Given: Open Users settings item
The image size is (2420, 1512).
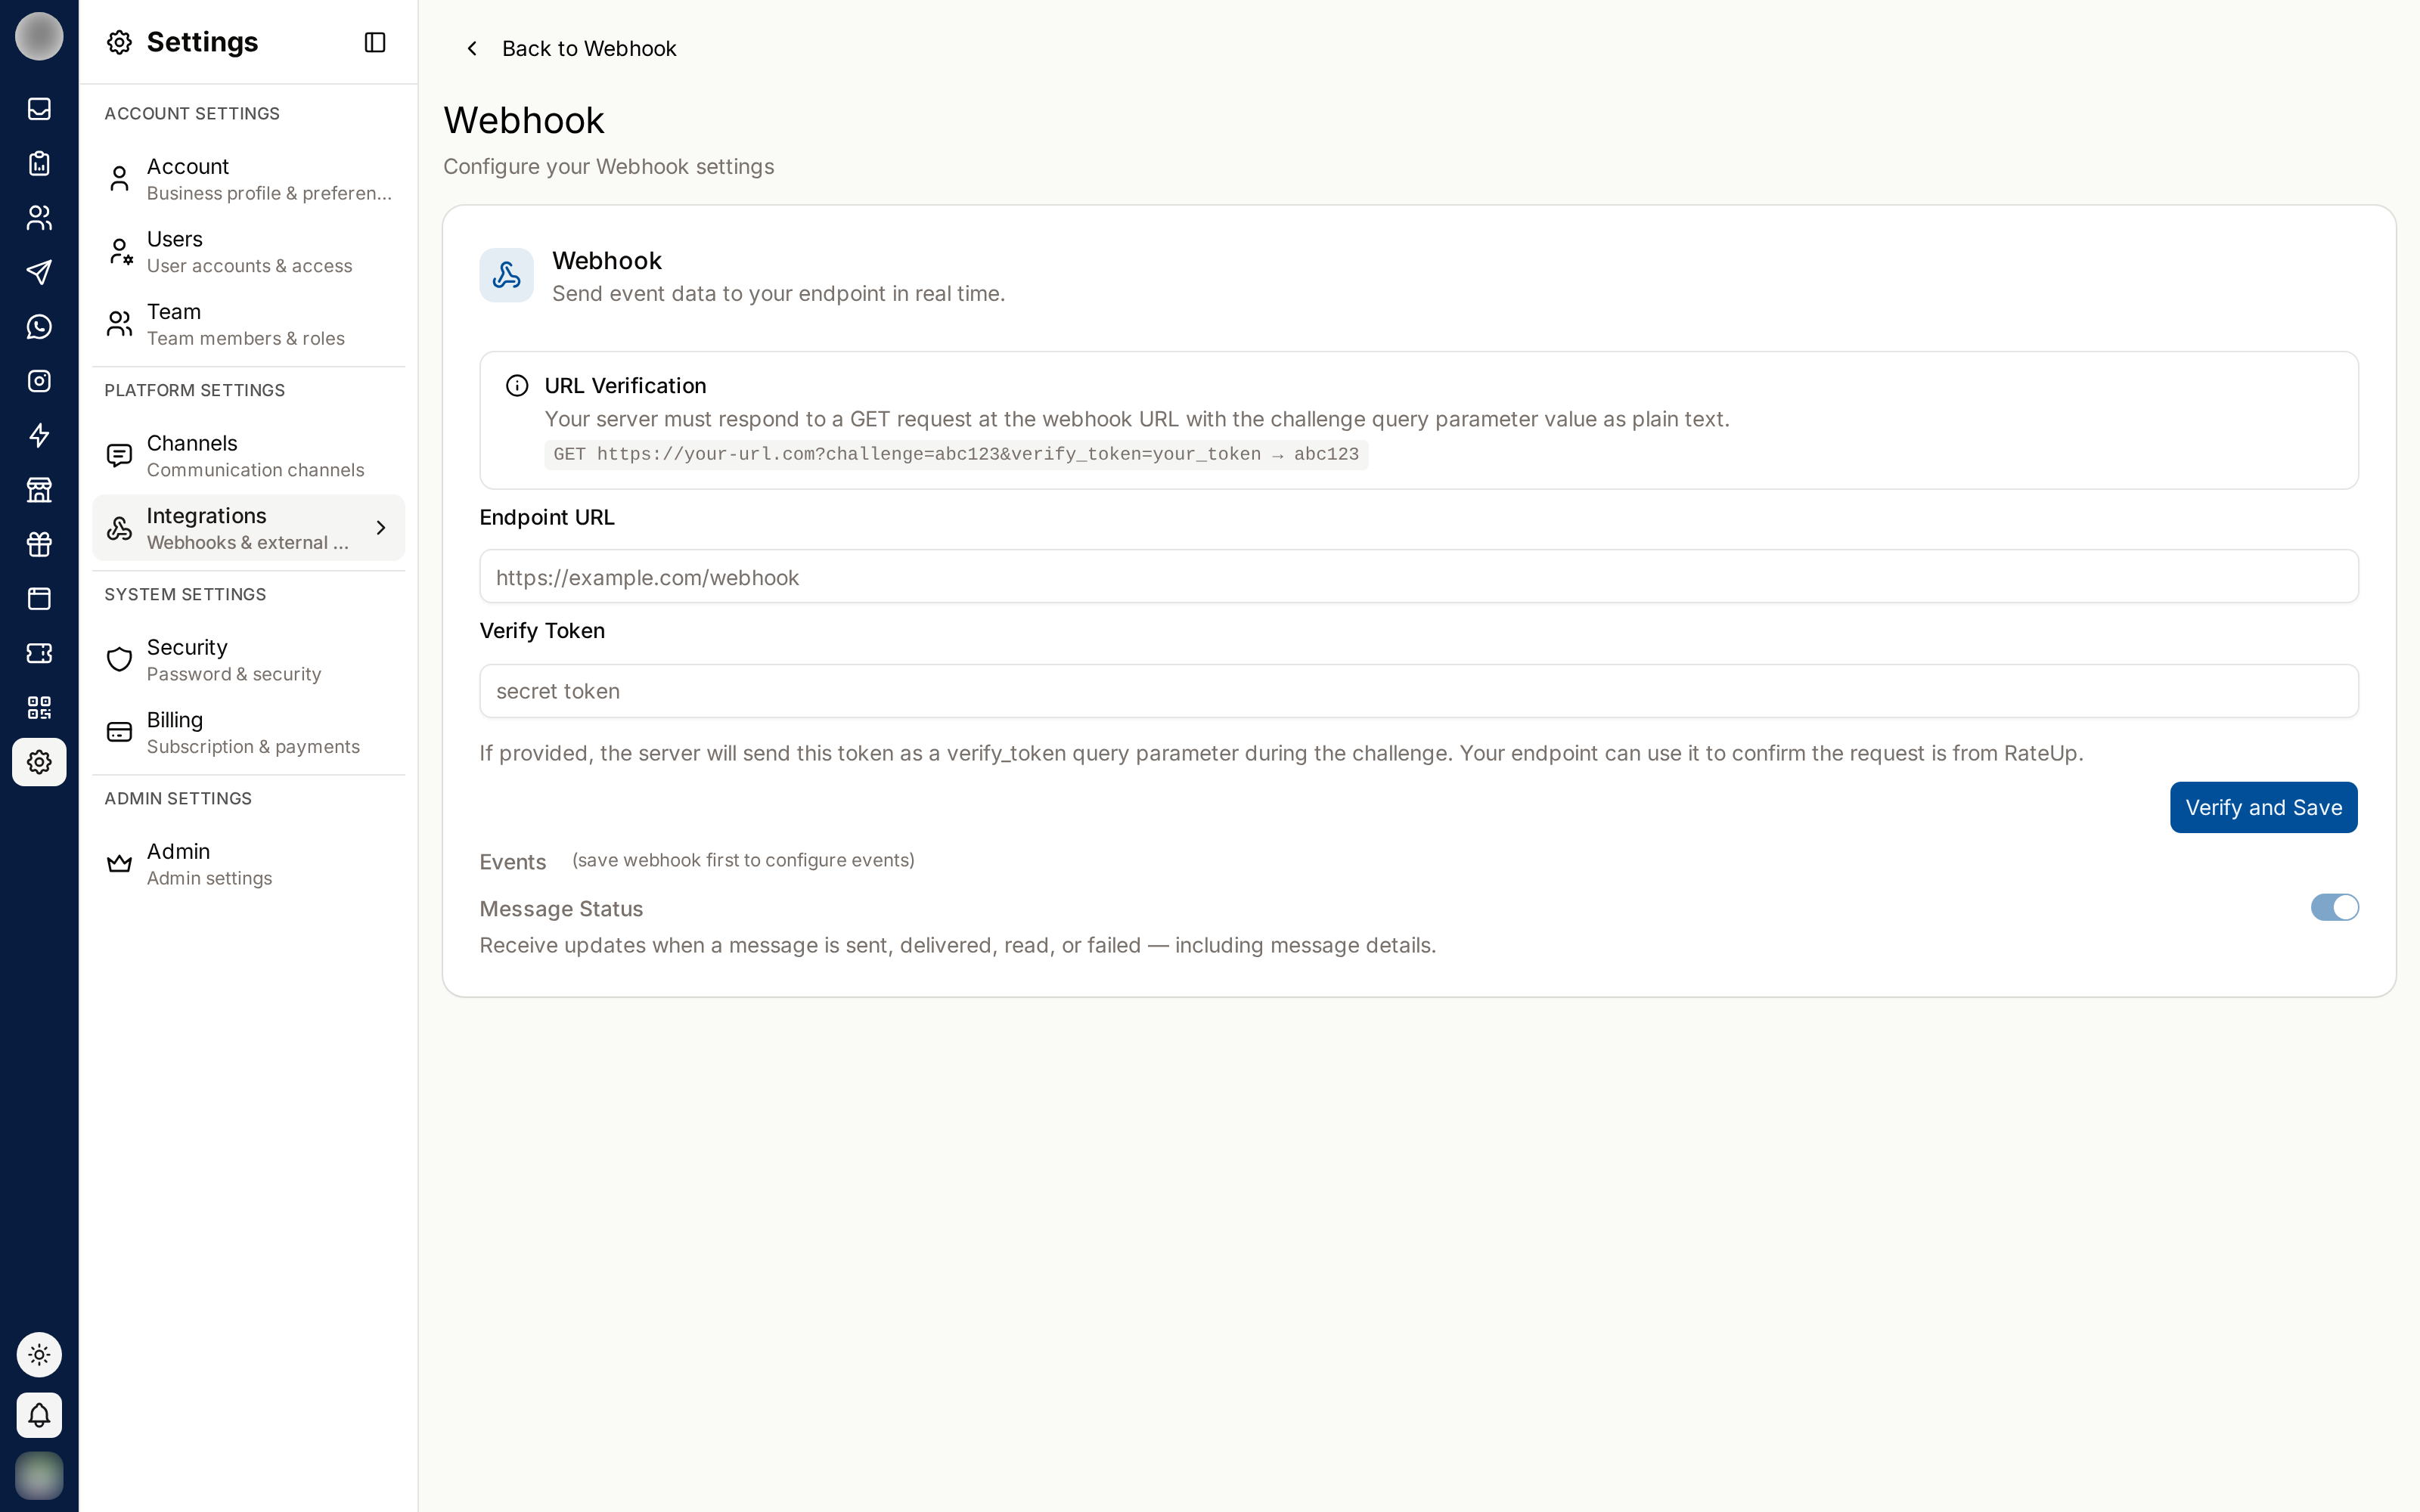Looking at the screenshot, I should (x=249, y=252).
